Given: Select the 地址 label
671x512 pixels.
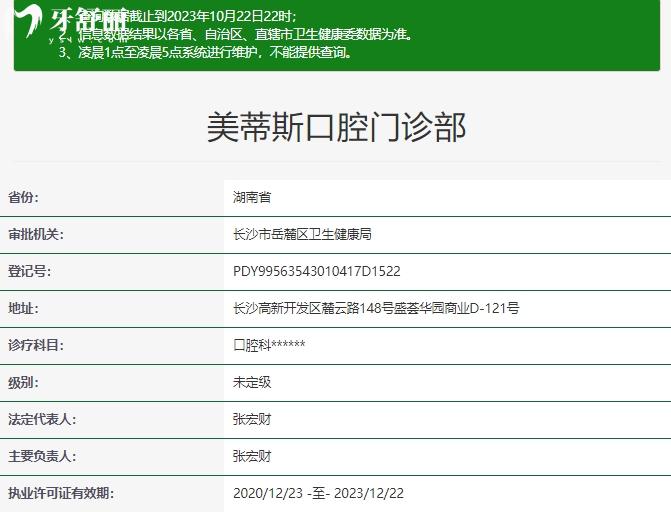Looking at the screenshot, I should pos(23,308).
